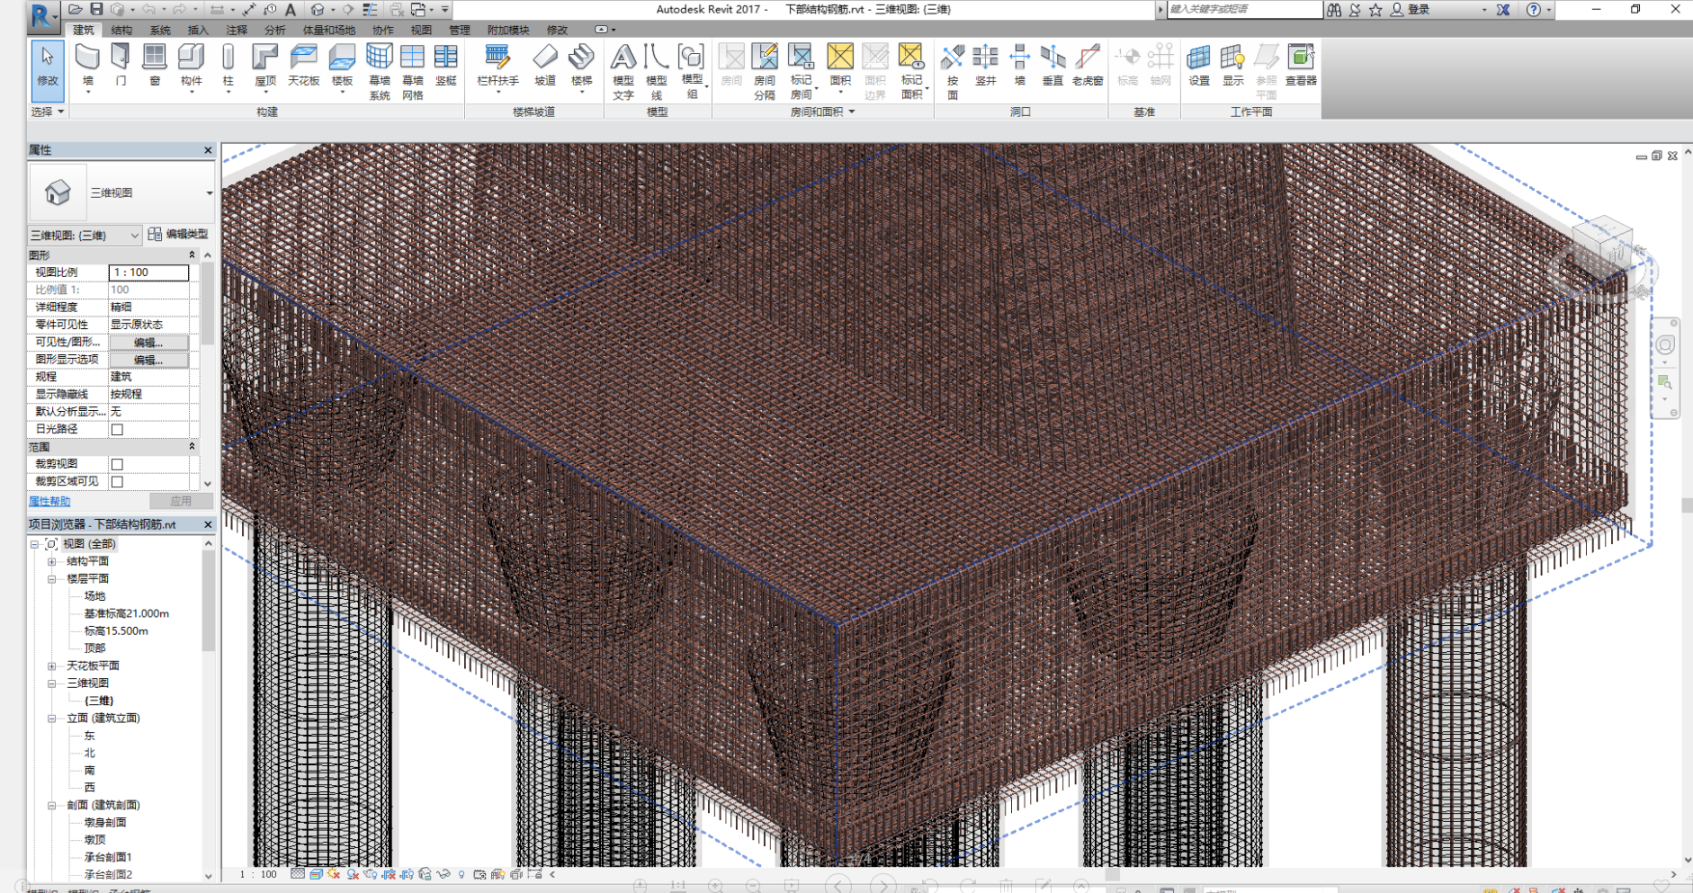Click the Save icon in quick access toolbar
The image size is (1693, 893).
(97, 9)
